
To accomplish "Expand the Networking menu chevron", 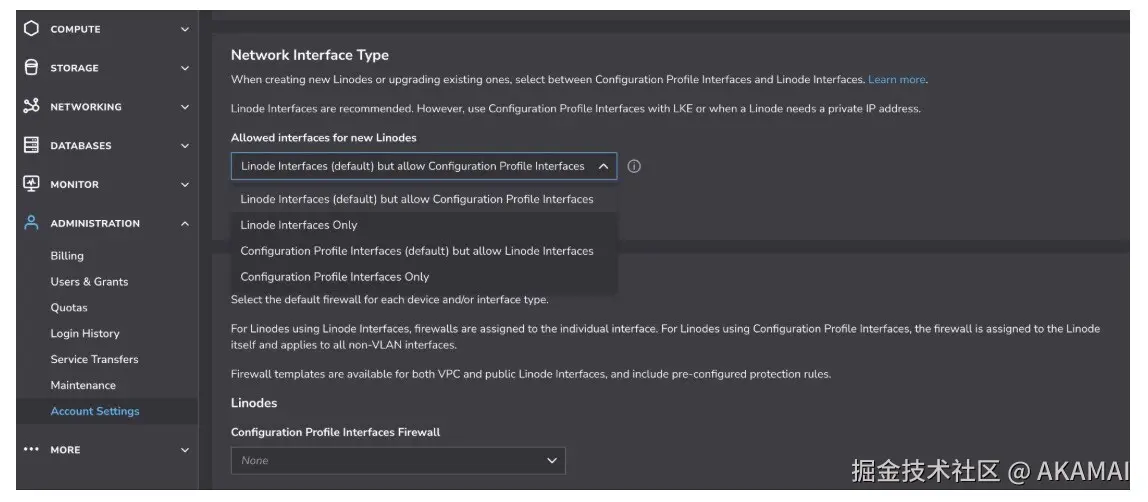I will [x=184, y=107].
